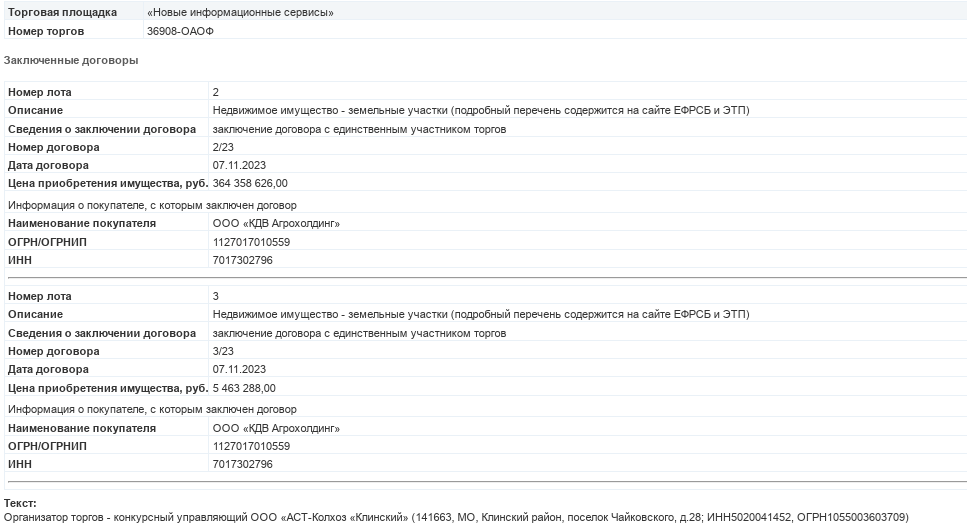Image resolution: width=967 pixels, height=525 pixels.
Task: Click contract number 3/23
Action: 223,351
